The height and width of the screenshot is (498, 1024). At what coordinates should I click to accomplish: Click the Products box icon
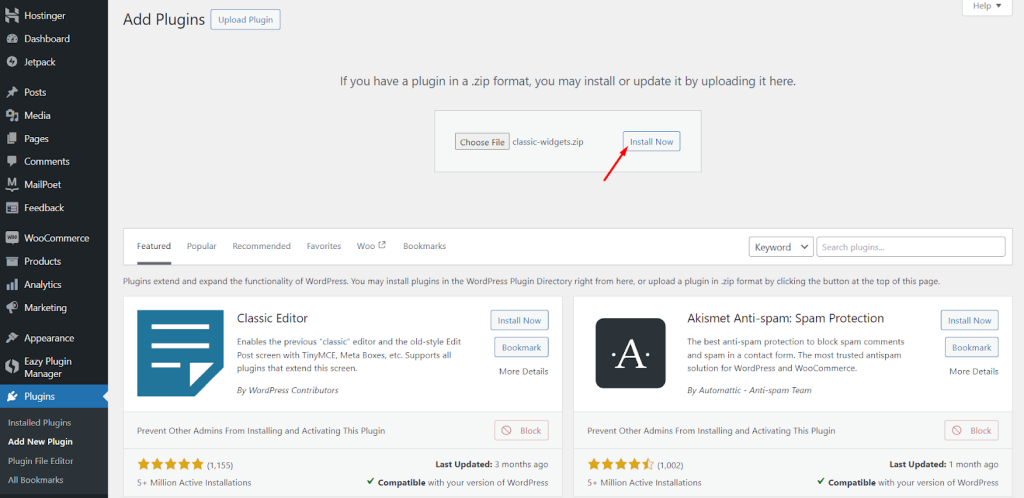[x=12, y=261]
